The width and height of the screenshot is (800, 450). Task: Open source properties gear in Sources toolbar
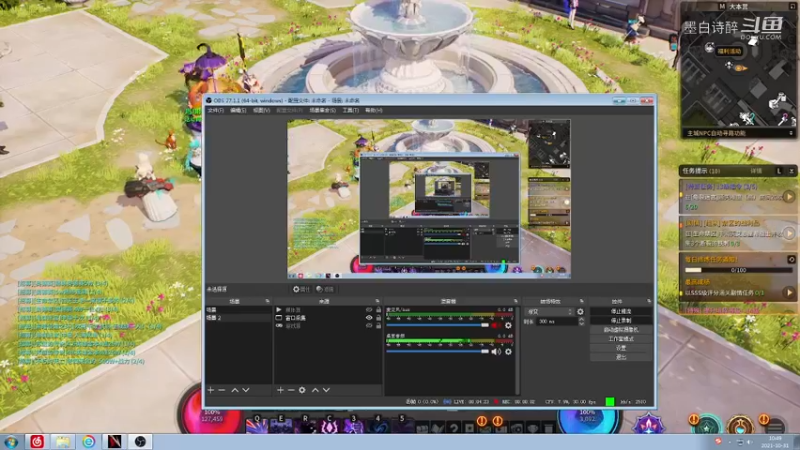tap(302, 390)
